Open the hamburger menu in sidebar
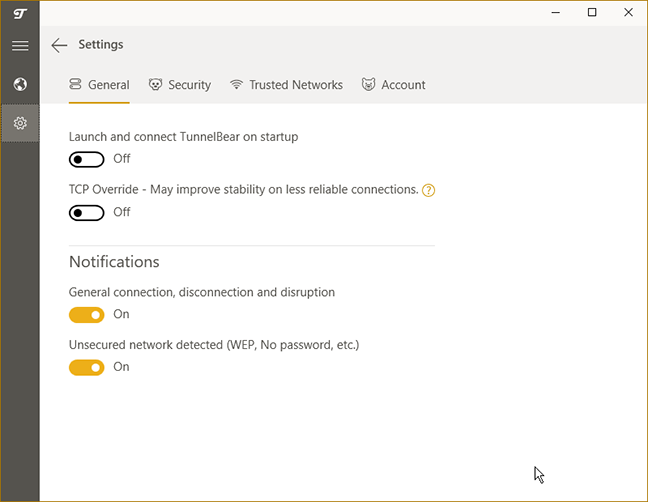648x502 pixels. tap(19, 46)
